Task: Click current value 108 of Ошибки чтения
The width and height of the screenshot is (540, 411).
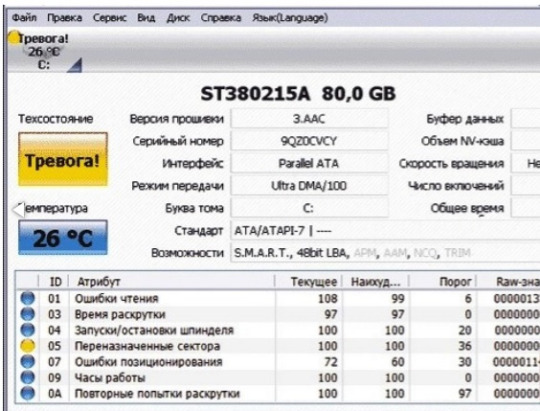Action: click(x=328, y=298)
